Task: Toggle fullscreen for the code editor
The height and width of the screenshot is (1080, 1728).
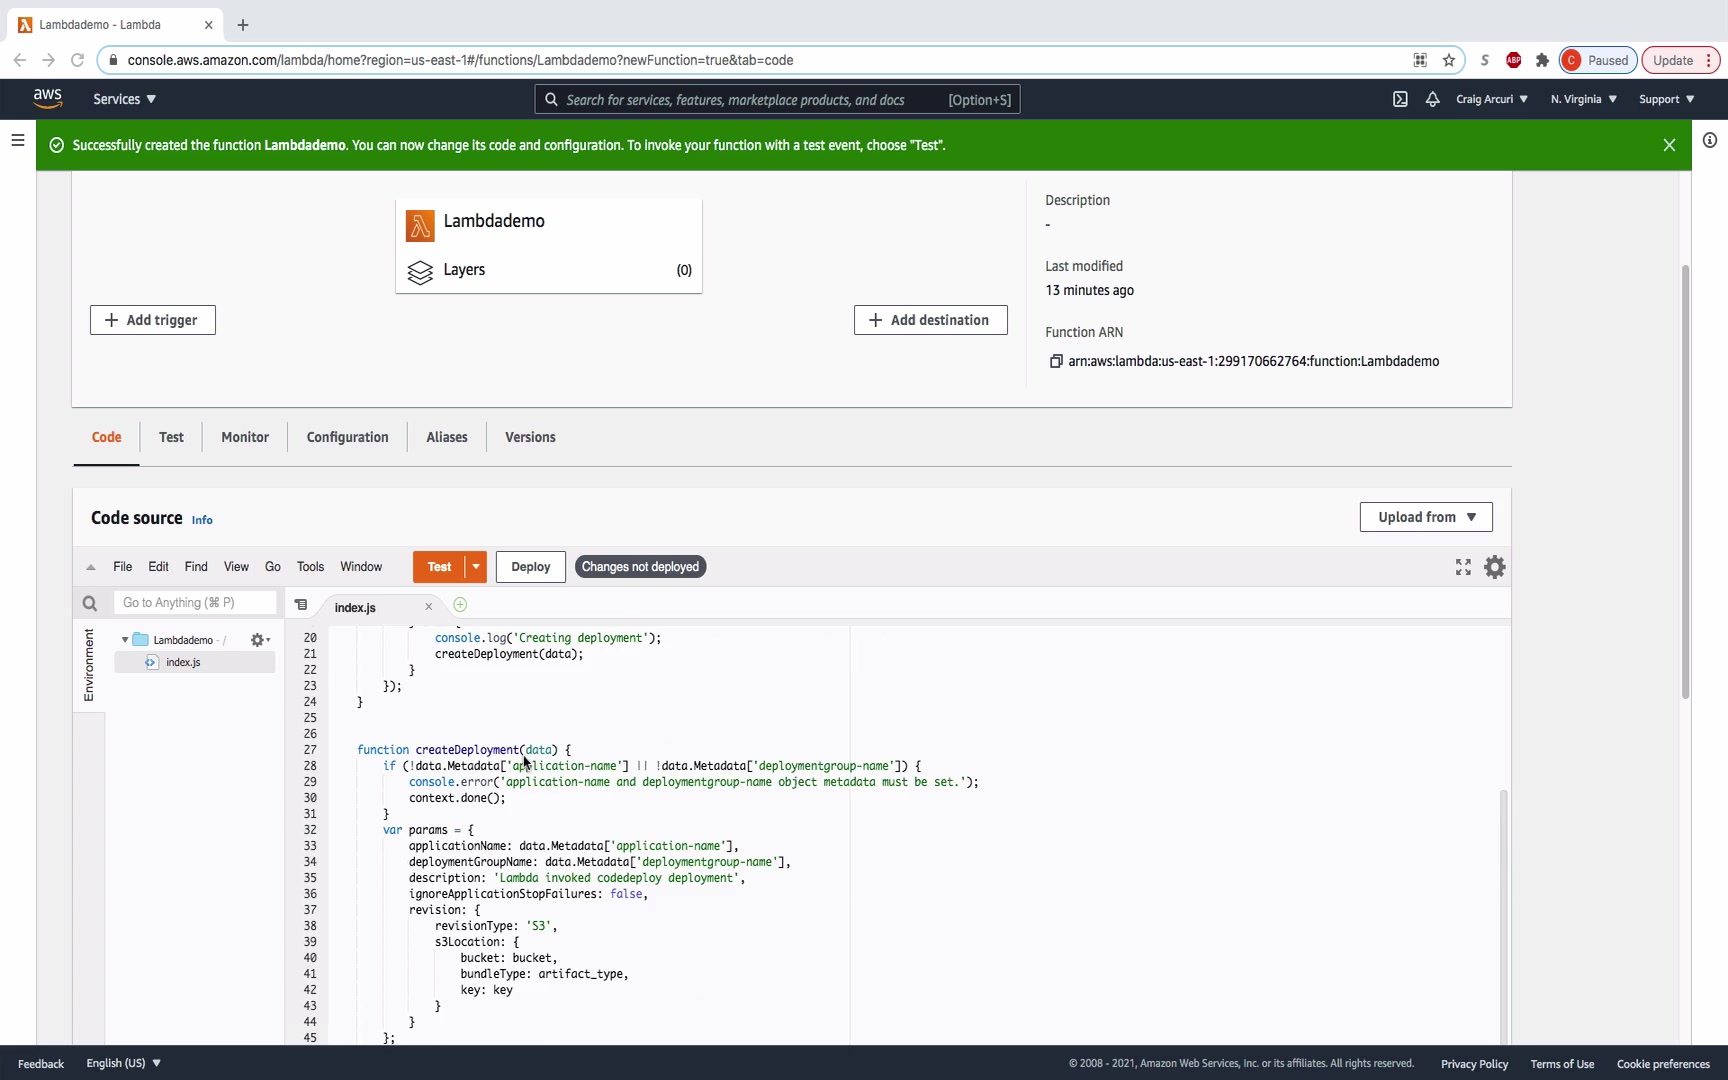Action: [x=1463, y=567]
